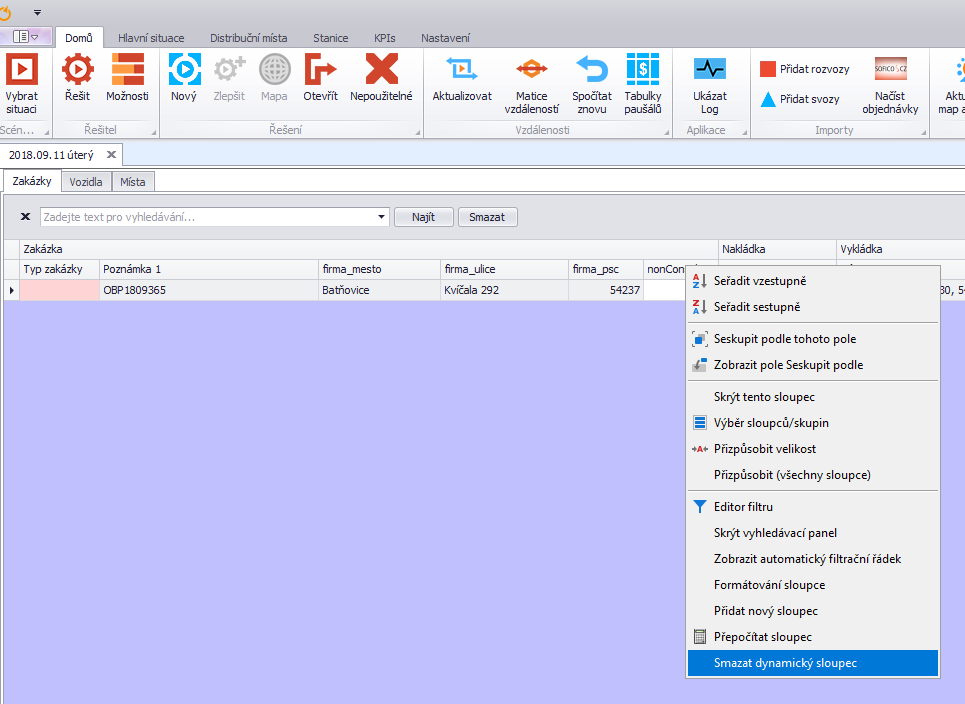965x704 pixels.
Task: Click the Najít search button
Action: [x=423, y=217]
